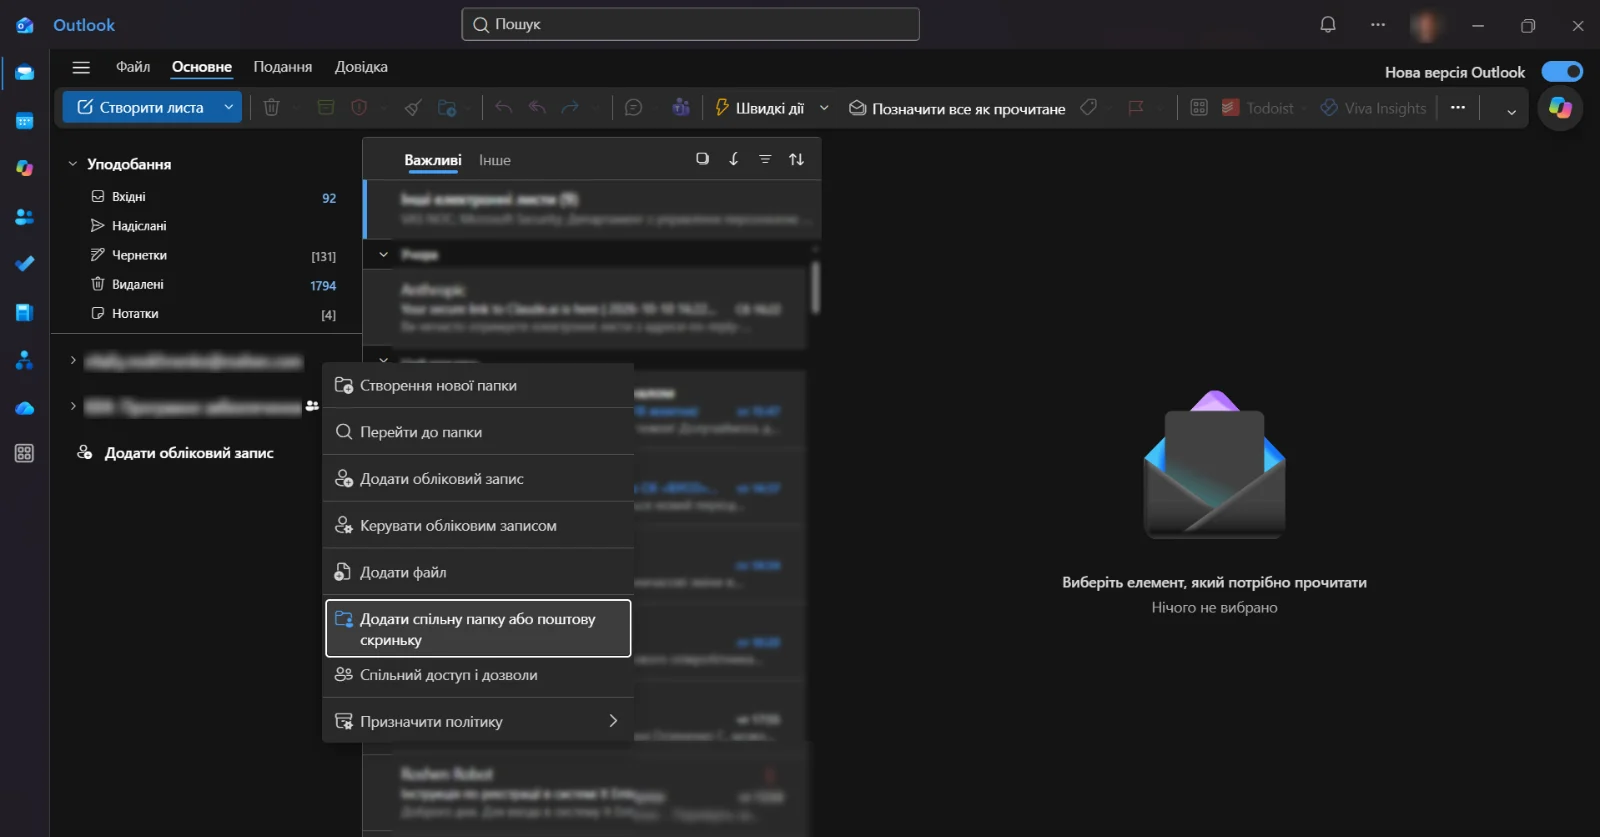Turn off the Нова версія Outlook switch
The height and width of the screenshot is (837, 1600).
(1562, 72)
